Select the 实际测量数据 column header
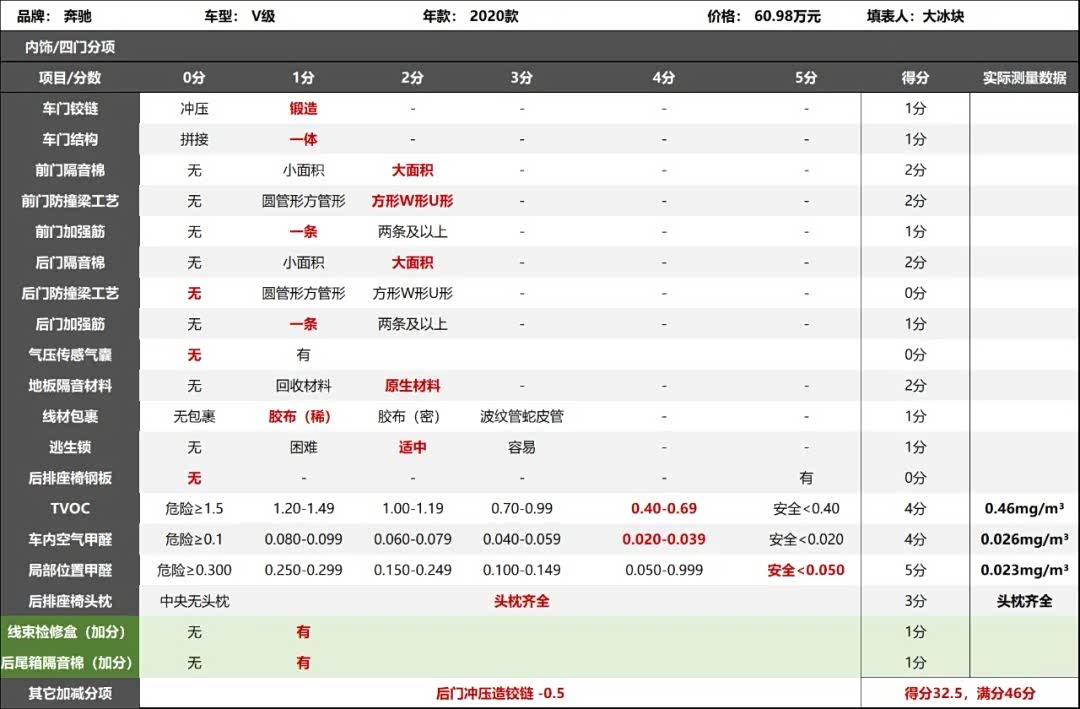 [x=1024, y=78]
